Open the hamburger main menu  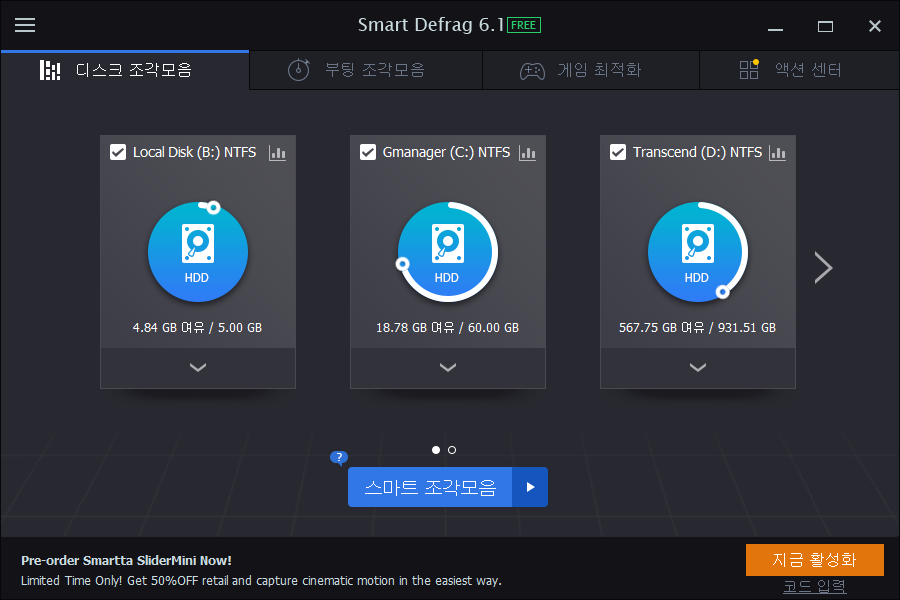(x=25, y=25)
